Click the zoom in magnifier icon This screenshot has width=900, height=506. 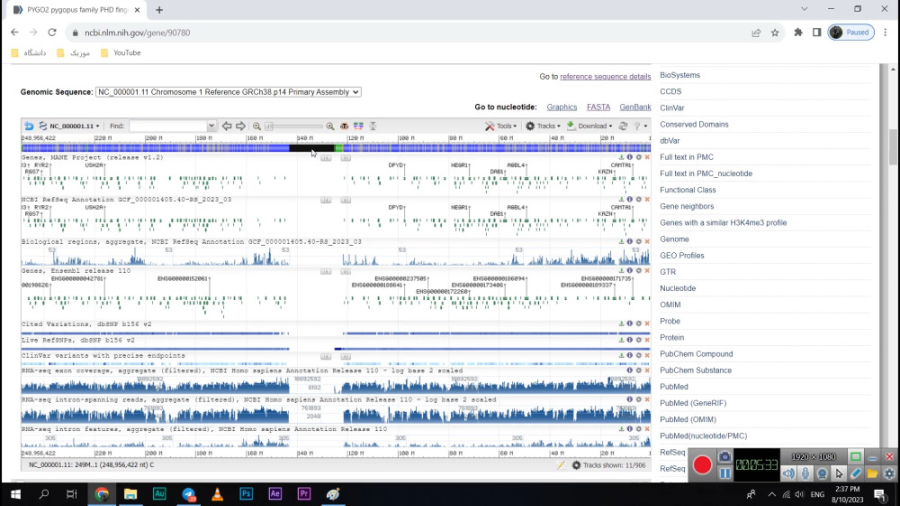coord(330,126)
